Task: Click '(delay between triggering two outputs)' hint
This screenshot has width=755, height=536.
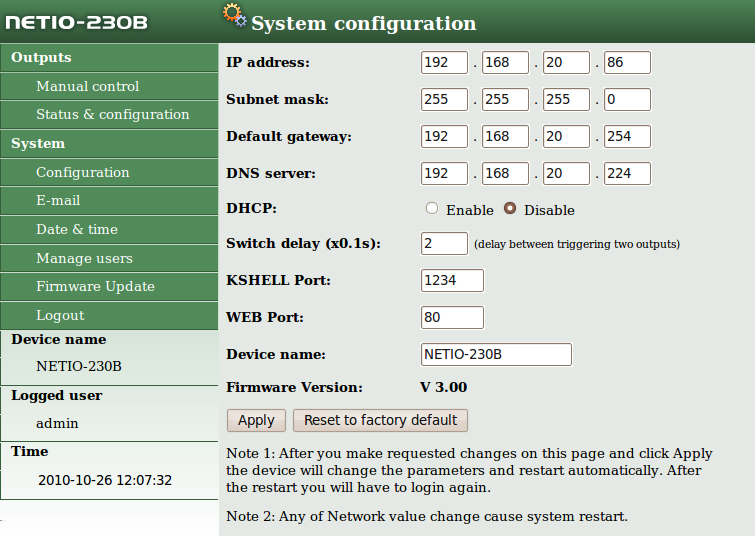Action: 577,244
